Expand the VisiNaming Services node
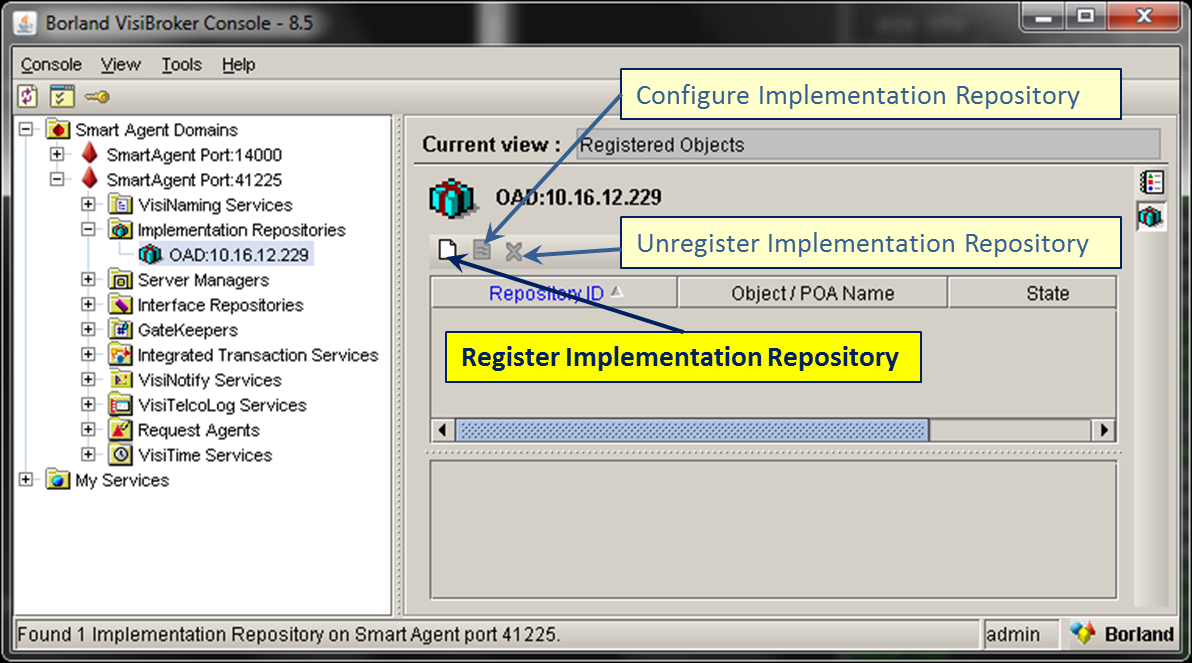Screen dimensions: 1192x663 (x=88, y=205)
